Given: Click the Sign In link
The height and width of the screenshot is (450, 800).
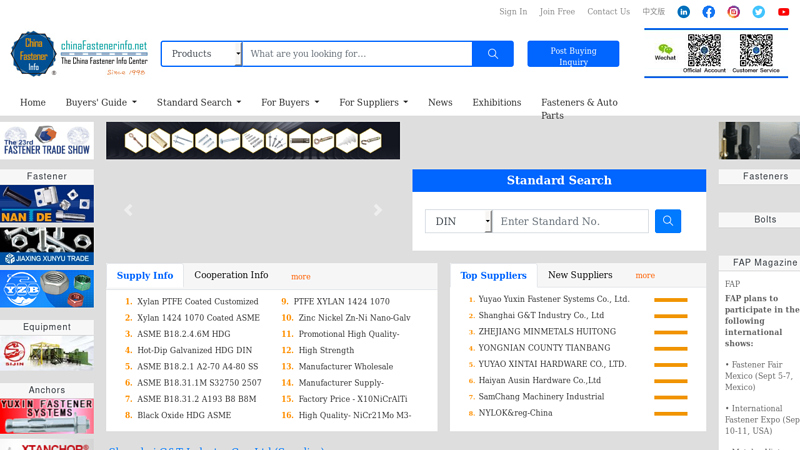Looking at the screenshot, I should pyautogui.click(x=513, y=12).
